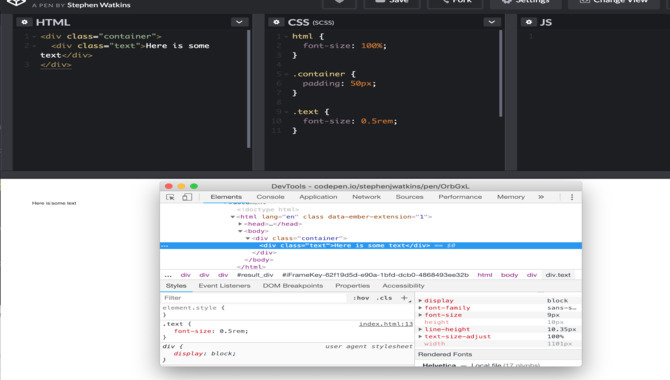Expand HTML panel dropdown chevron
The width and height of the screenshot is (670, 380).
tap(239, 22)
